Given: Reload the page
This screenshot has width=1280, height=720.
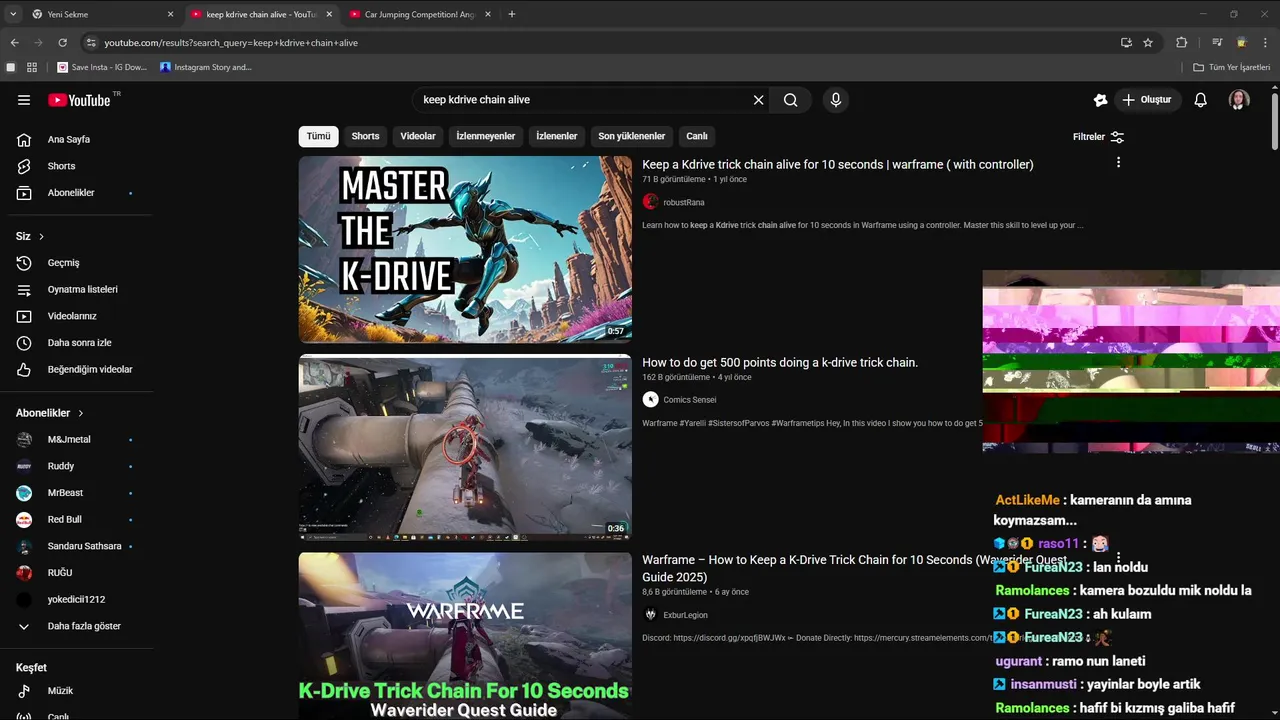Looking at the screenshot, I should pyautogui.click(x=62, y=43).
